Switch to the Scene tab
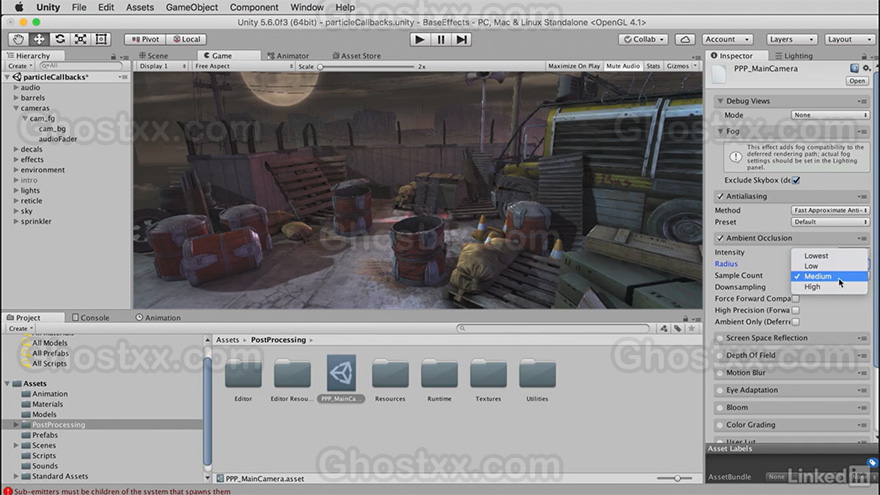Screen dimensions: 880x495 (154, 56)
